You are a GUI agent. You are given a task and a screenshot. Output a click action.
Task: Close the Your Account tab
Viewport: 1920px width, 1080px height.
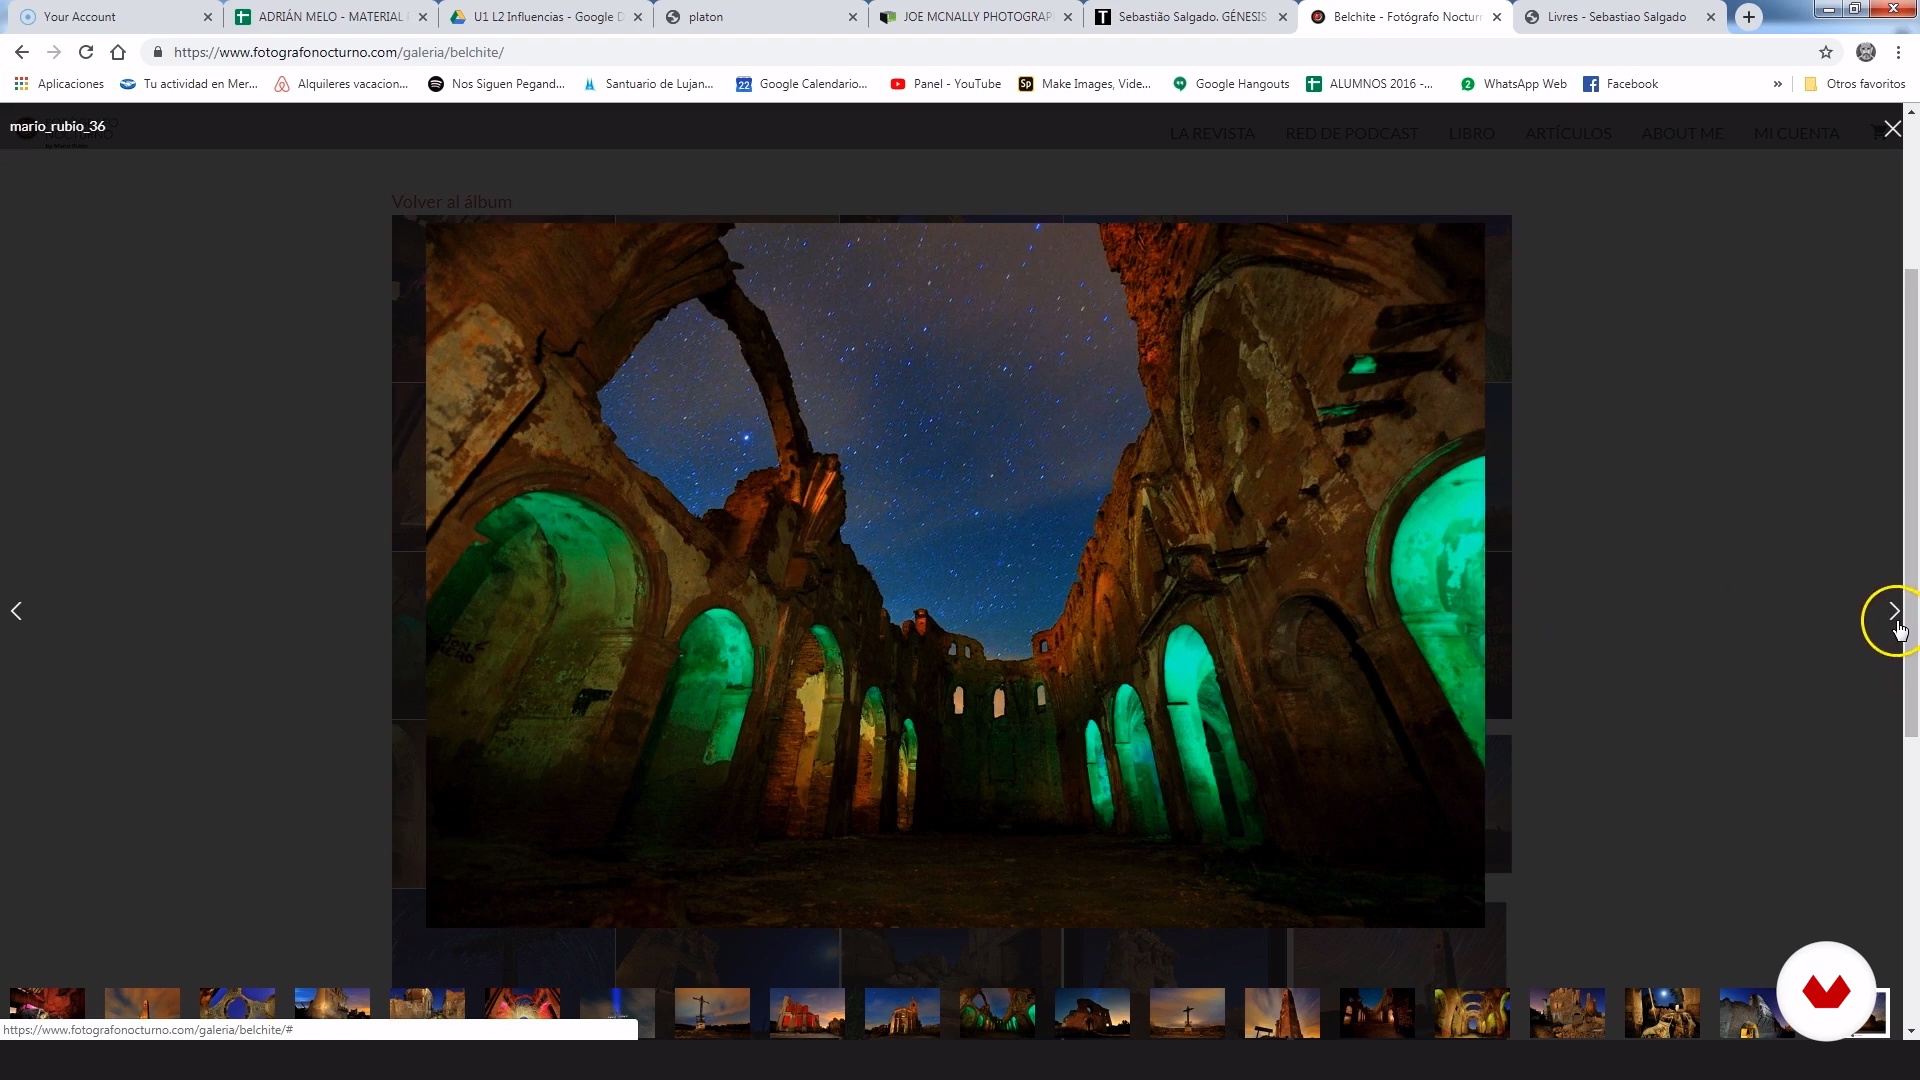[x=208, y=17]
